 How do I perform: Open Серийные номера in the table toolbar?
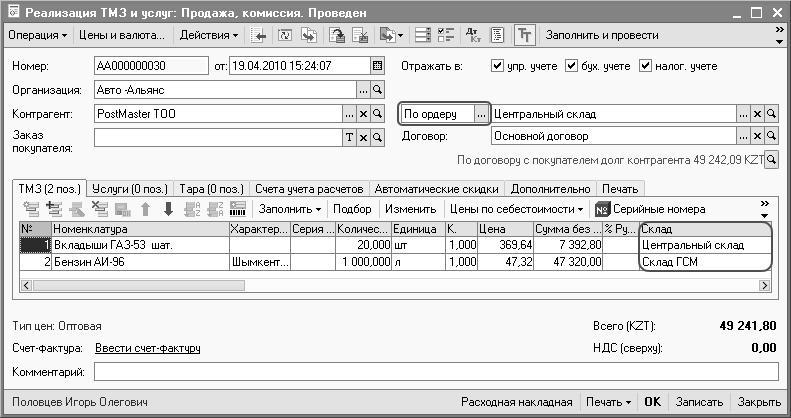(650, 209)
